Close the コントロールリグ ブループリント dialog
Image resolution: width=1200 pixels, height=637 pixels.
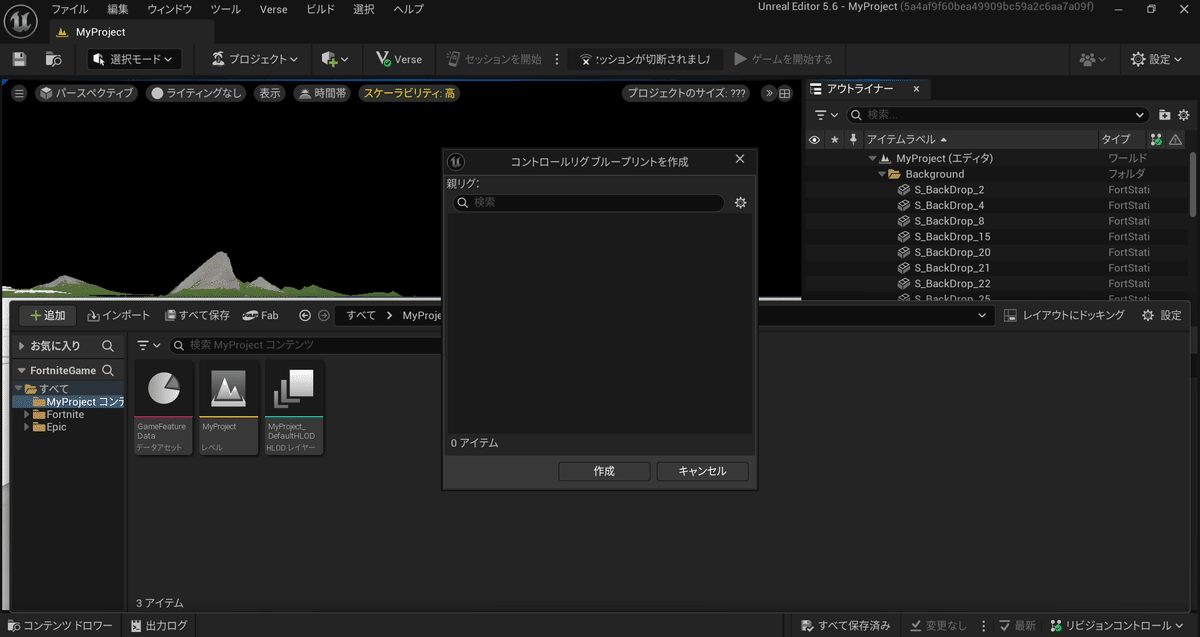coord(740,159)
